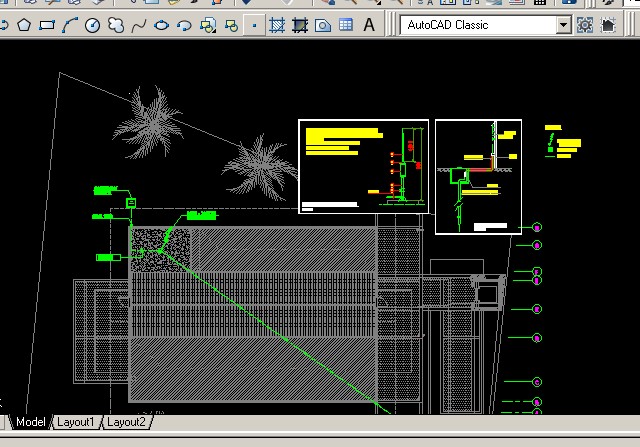Viewport: 640px width, 447px height.
Task: Open the Make Block tool
Action: tap(231, 25)
